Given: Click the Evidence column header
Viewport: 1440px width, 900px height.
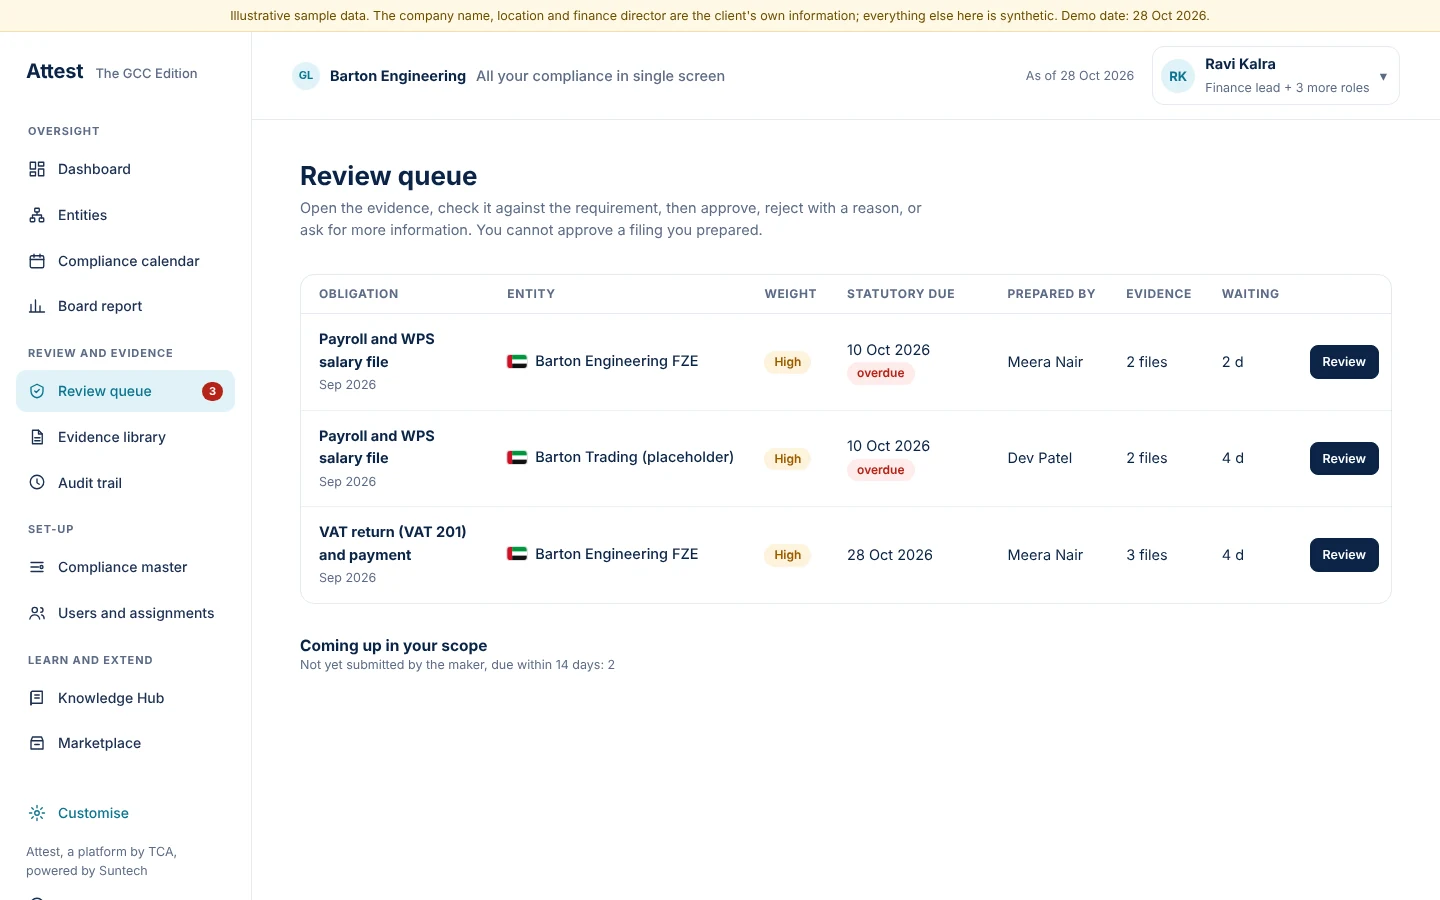Looking at the screenshot, I should click(1159, 294).
